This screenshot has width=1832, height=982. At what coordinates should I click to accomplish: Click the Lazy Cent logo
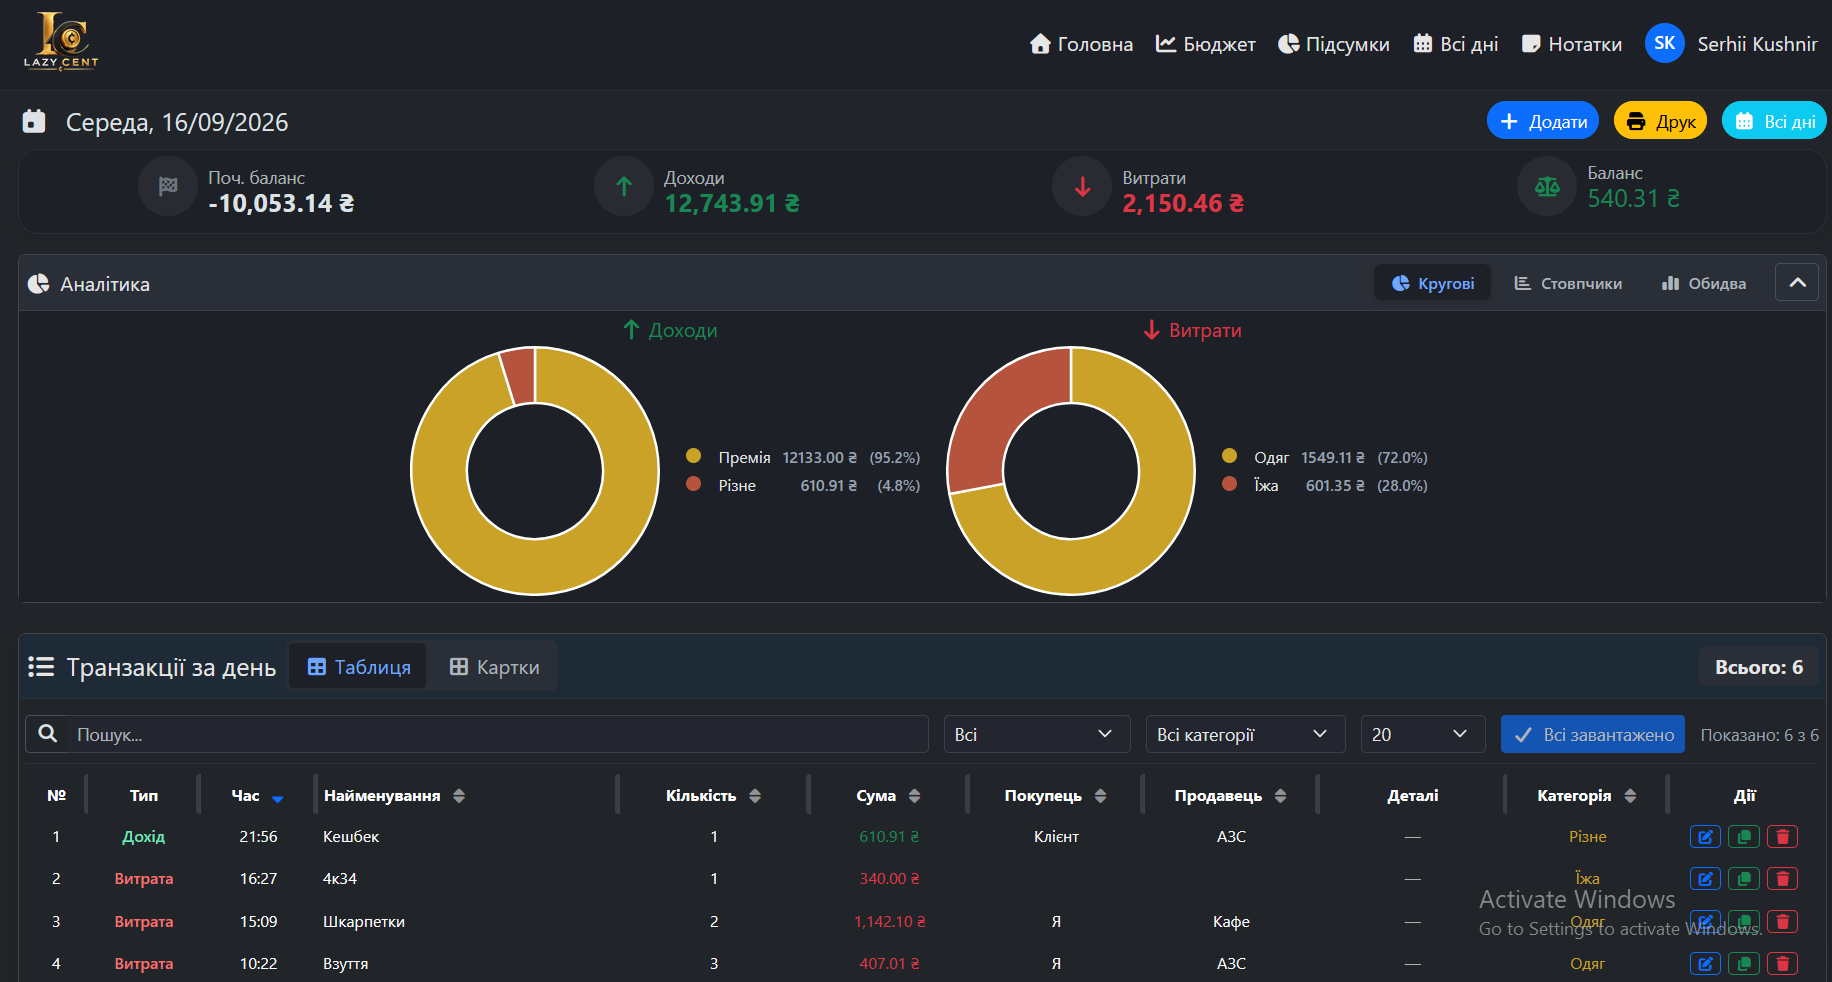tap(61, 42)
